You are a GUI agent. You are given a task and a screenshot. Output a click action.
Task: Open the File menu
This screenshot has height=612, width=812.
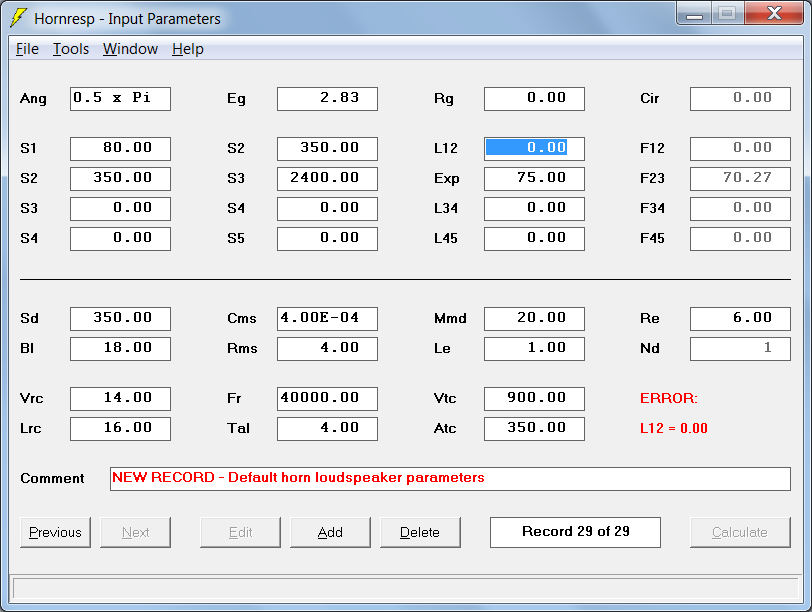(27, 49)
